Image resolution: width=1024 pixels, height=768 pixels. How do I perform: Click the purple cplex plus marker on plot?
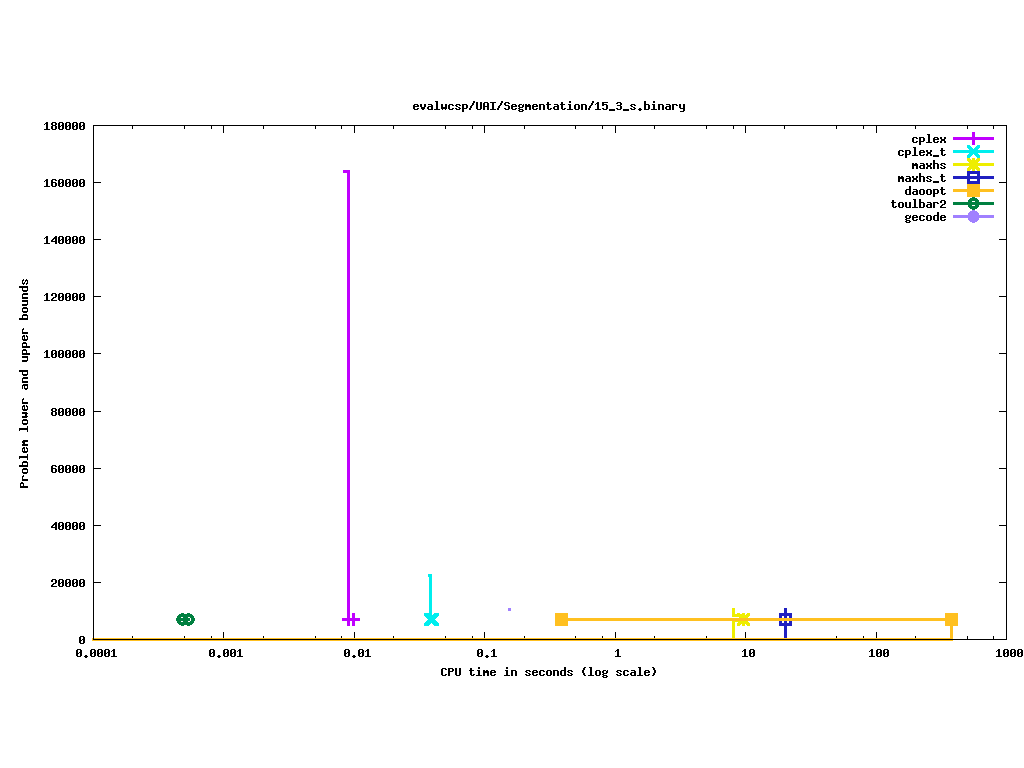[x=351, y=619]
